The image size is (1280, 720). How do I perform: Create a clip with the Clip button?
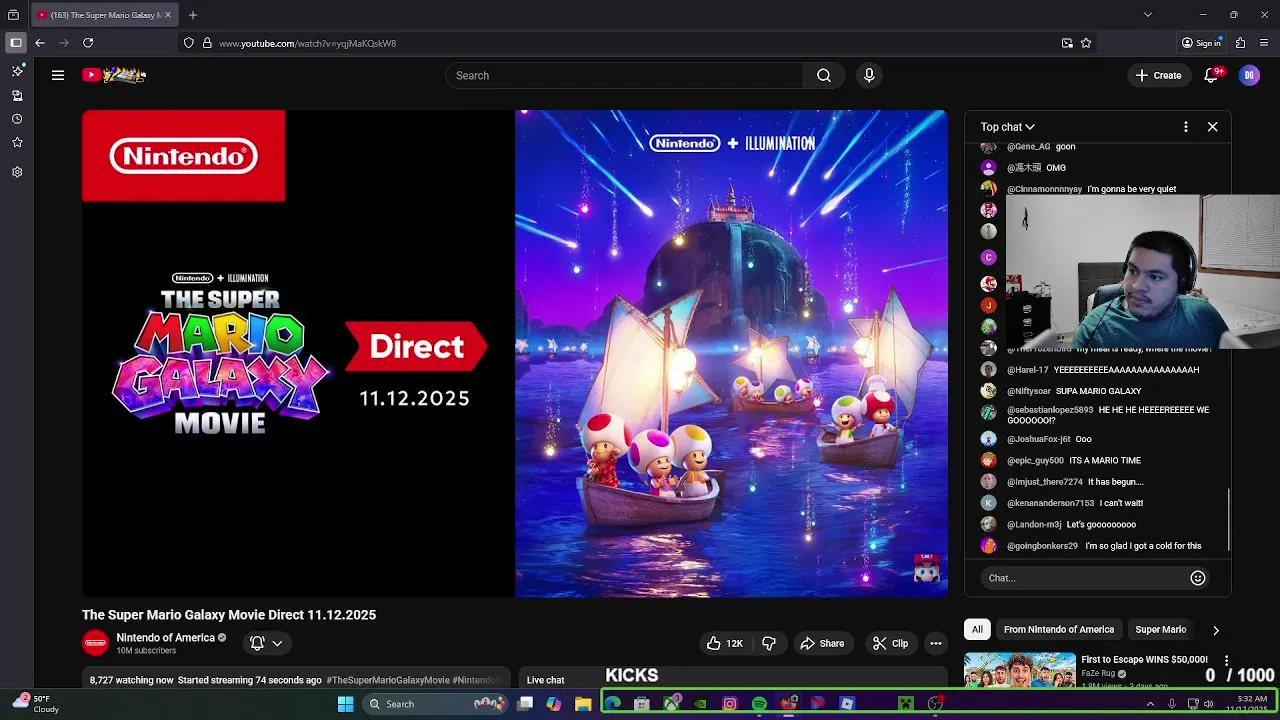coord(890,643)
